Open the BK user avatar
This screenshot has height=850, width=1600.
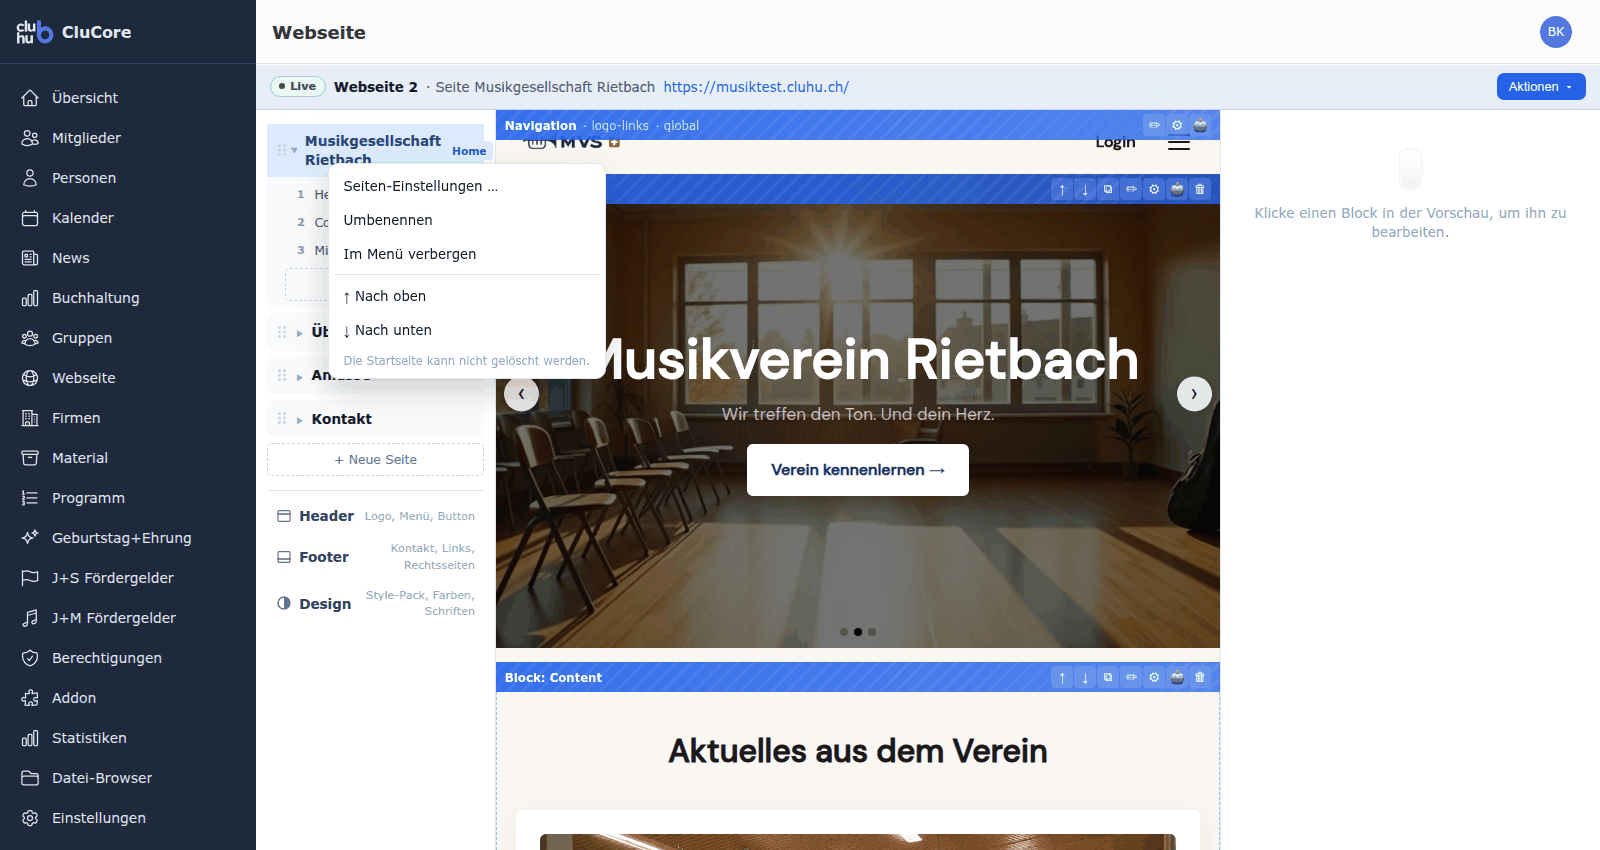coord(1556,32)
